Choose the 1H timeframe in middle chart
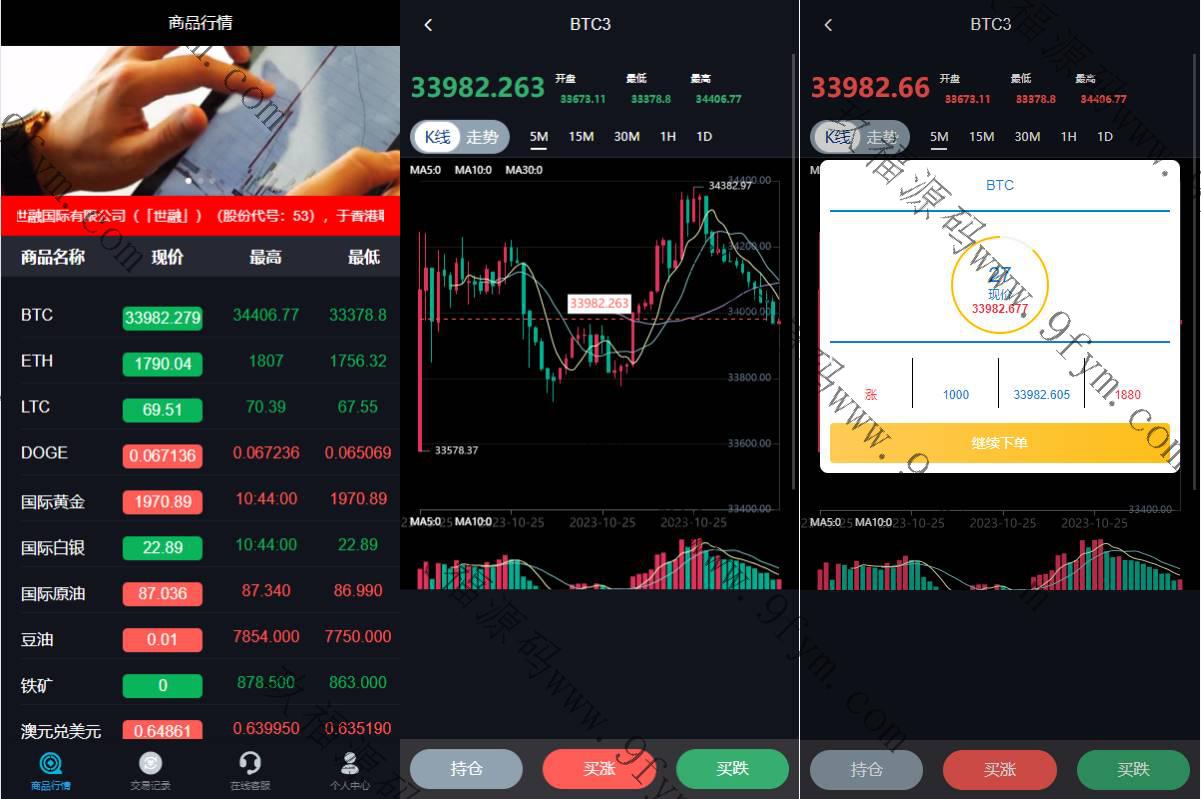Screen dimensions: 1201x799 [668, 137]
